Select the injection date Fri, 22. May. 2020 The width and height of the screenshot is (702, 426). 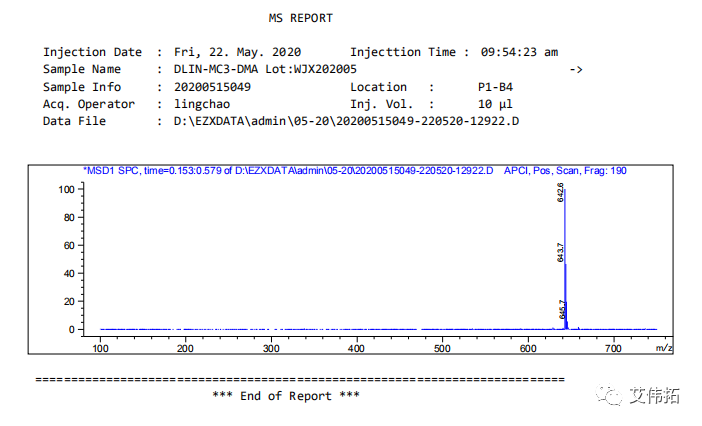click(237, 52)
